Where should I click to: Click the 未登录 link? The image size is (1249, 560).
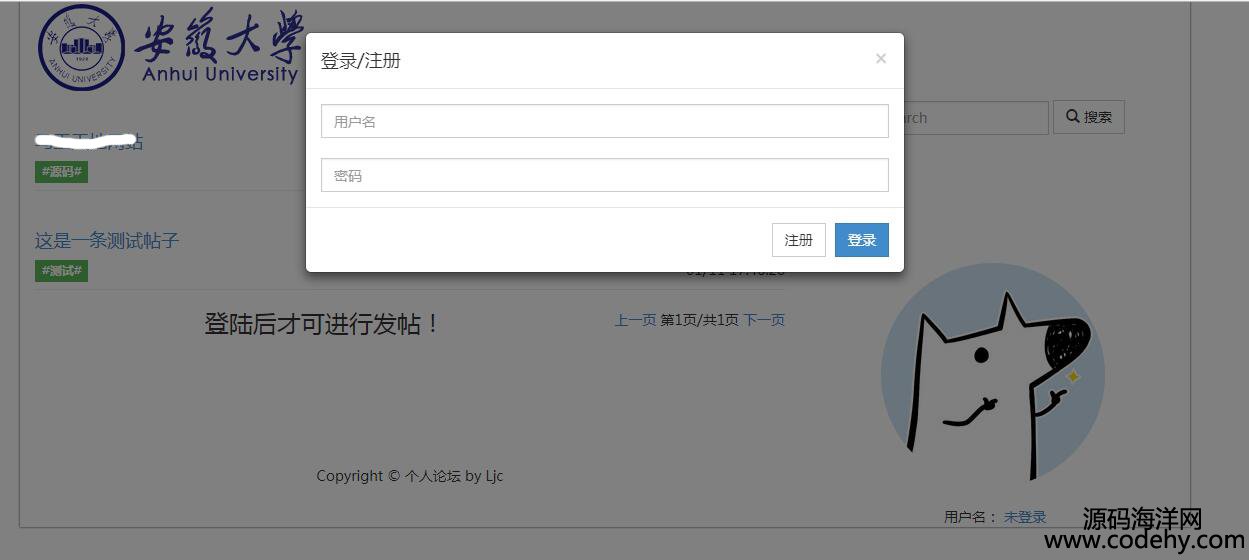coord(1025,517)
